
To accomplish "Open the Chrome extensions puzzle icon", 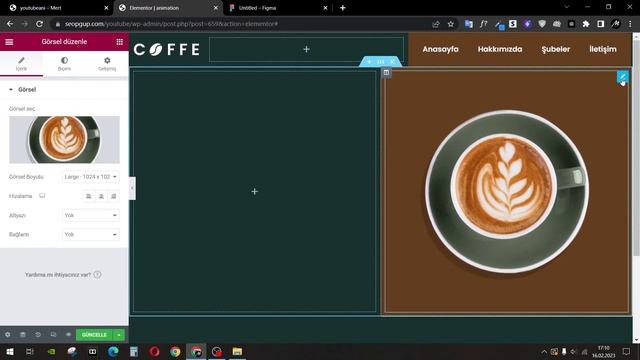I will click(586, 24).
